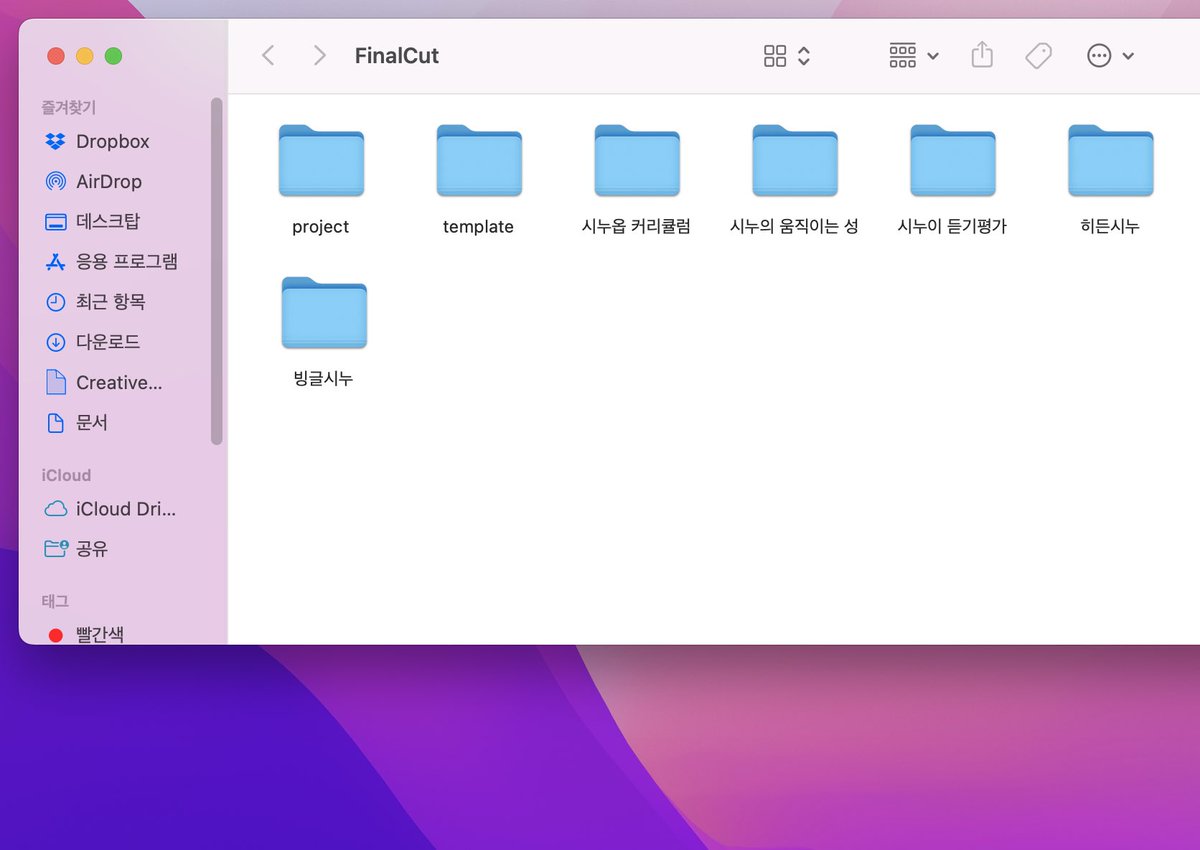Open 응용 프로그램 in the sidebar

[x=114, y=262]
